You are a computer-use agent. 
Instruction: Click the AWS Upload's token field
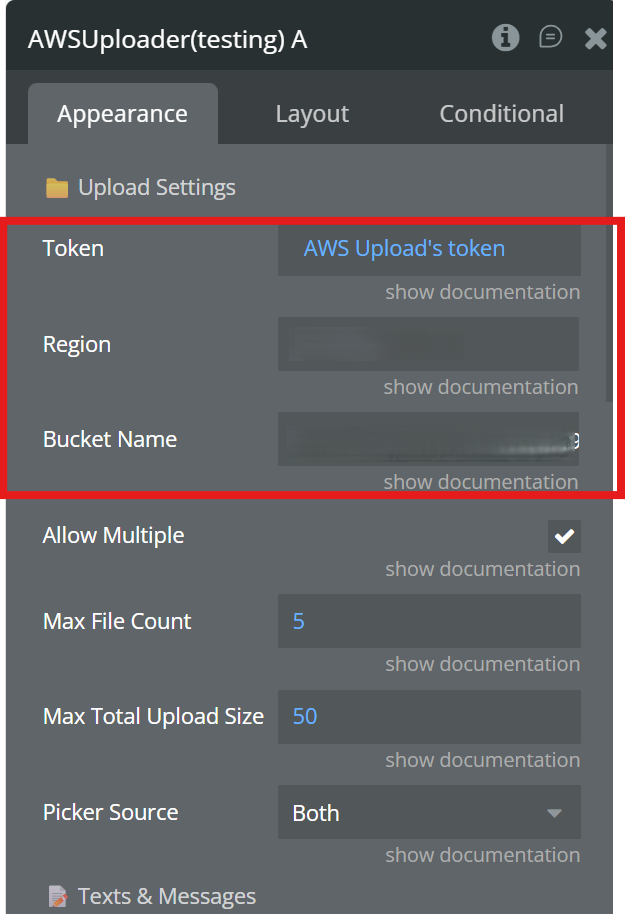429,248
